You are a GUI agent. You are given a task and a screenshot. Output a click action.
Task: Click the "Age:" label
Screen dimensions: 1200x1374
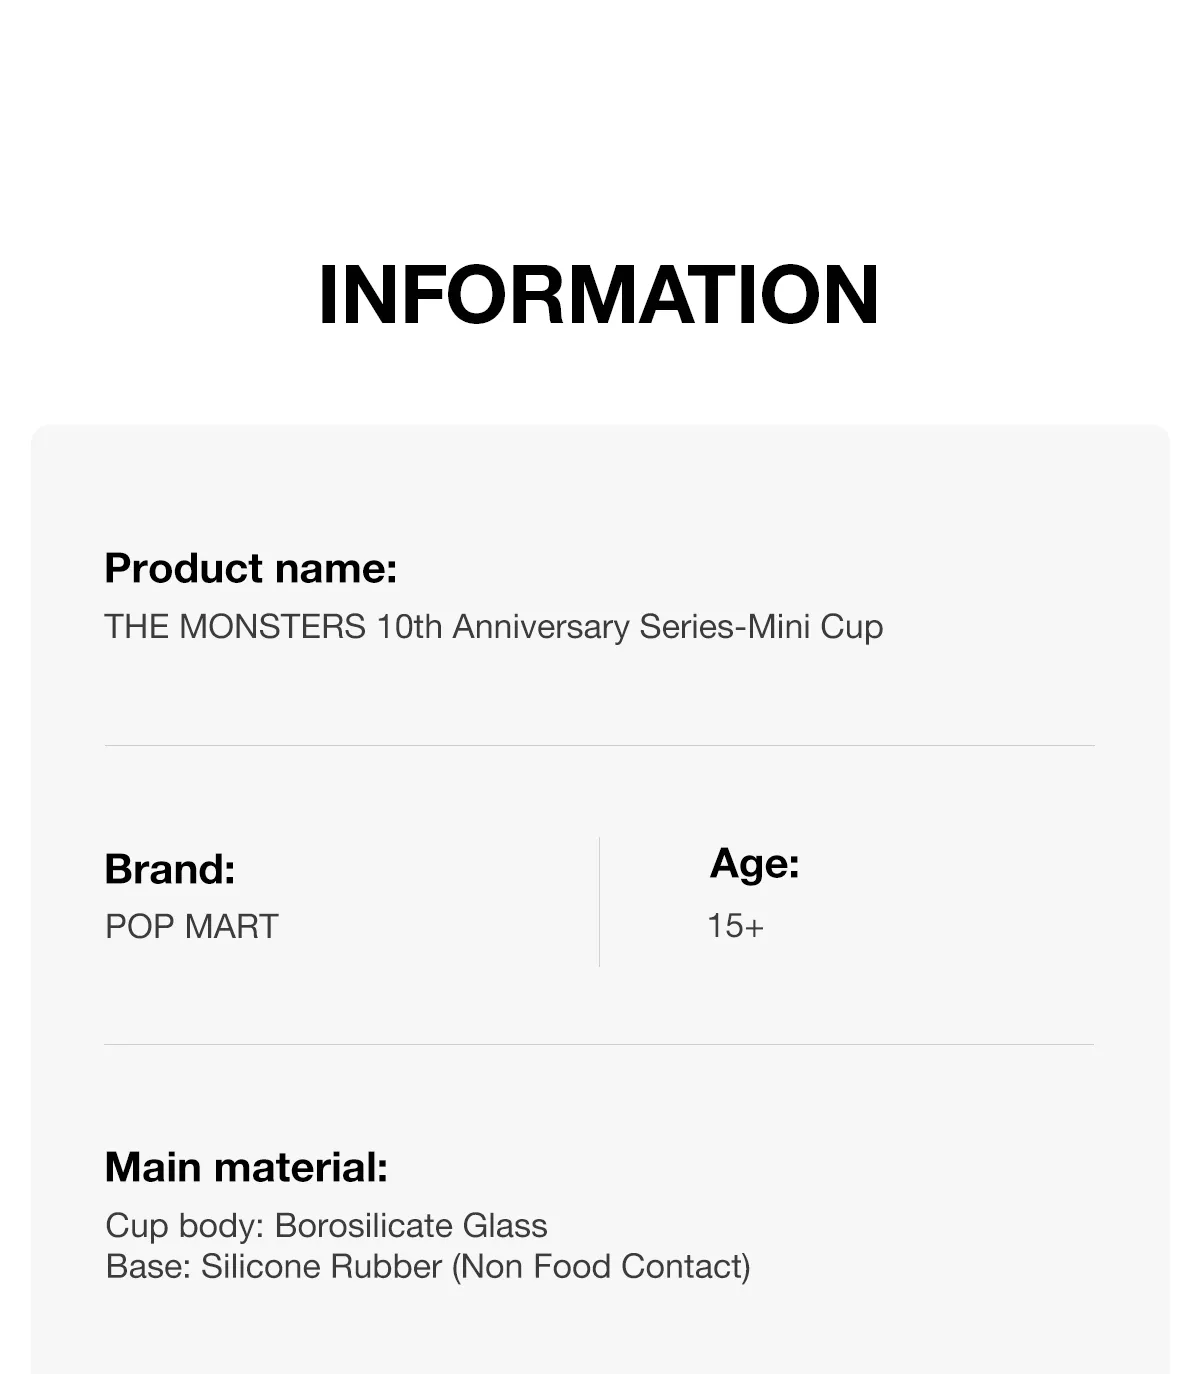coord(754,863)
